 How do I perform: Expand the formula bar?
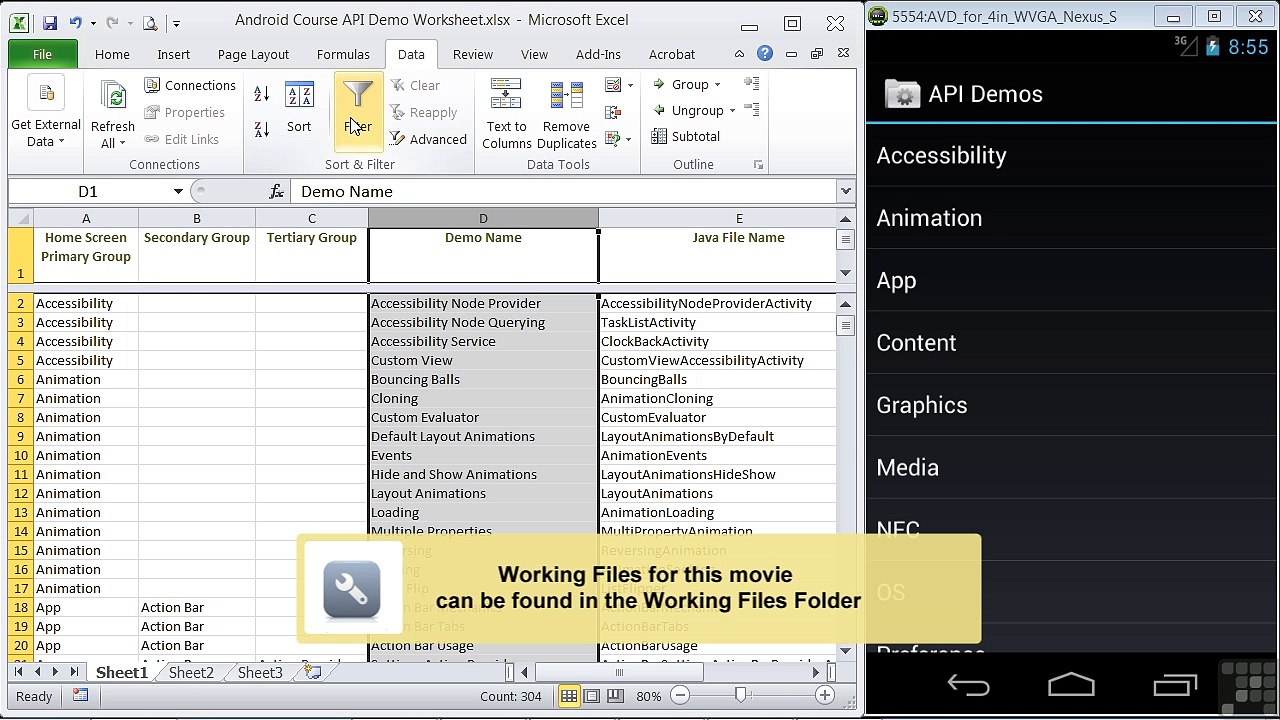pyautogui.click(x=846, y=191)
